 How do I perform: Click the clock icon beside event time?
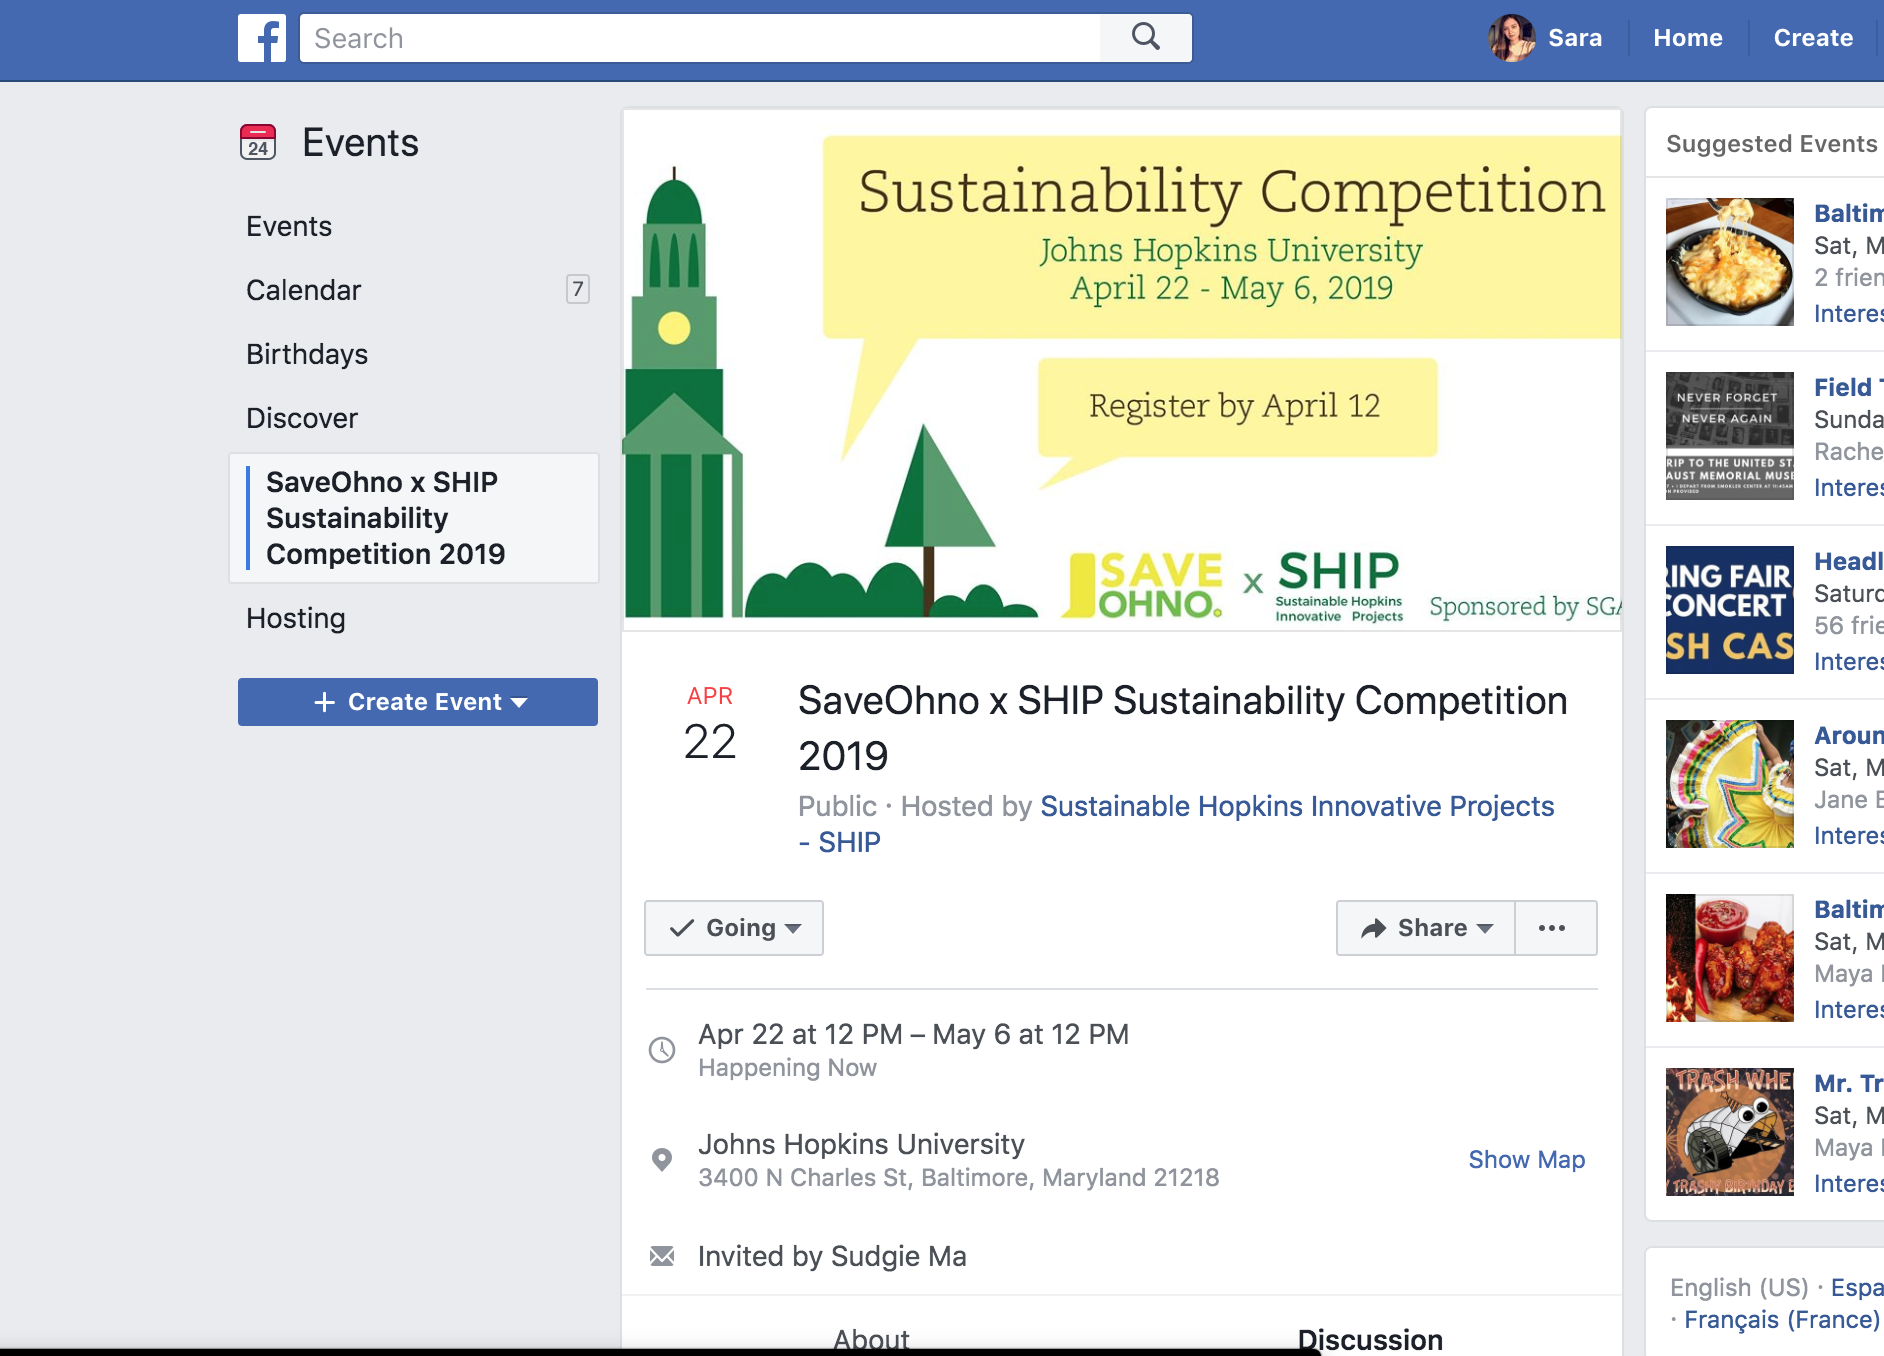point(662,1050)
